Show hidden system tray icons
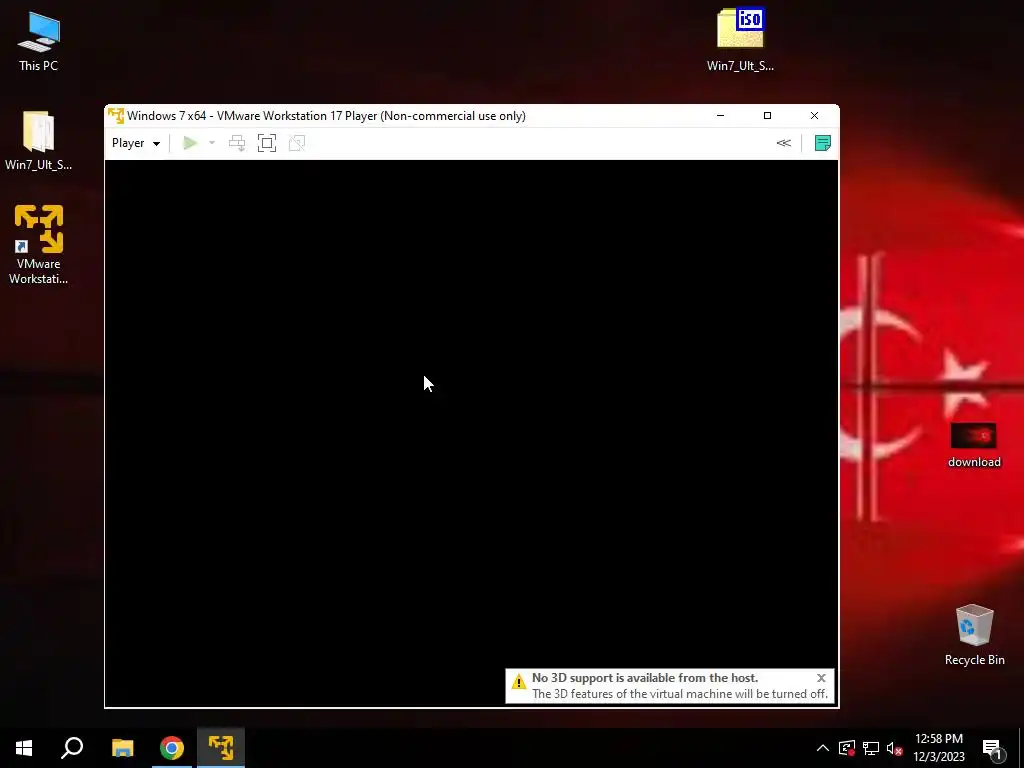The height and width of the screenshot is (768, 1024). (x=823, y=748)
